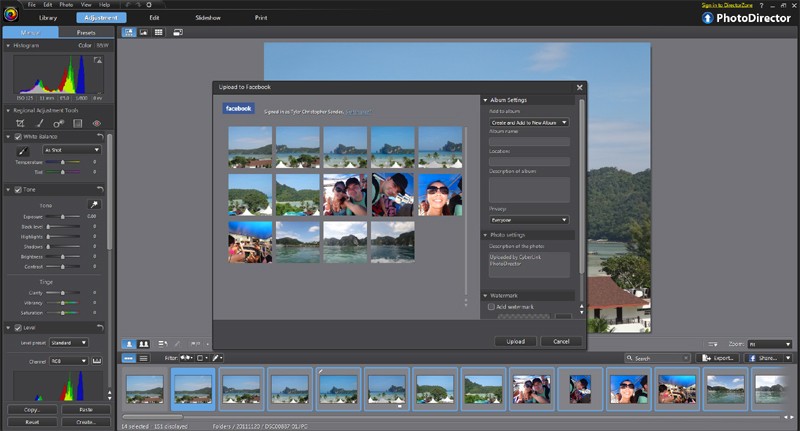Toggle the Tone checkbox
This screenshot has width=800, height=431.
click(x=18, y=190)
